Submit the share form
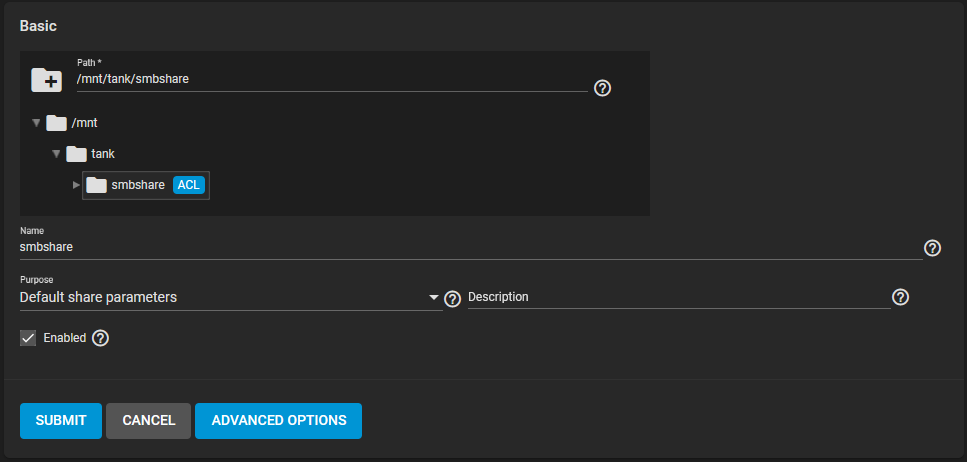This screenshot has width=967, height=462. 60,421
